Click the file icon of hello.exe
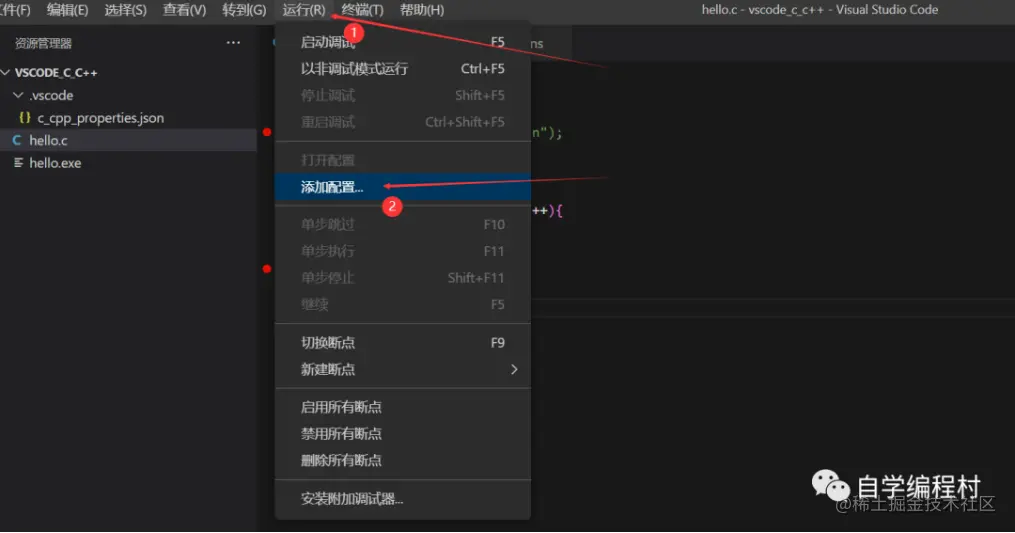This screenshot has height=533, width=1015. click(19, 163)
